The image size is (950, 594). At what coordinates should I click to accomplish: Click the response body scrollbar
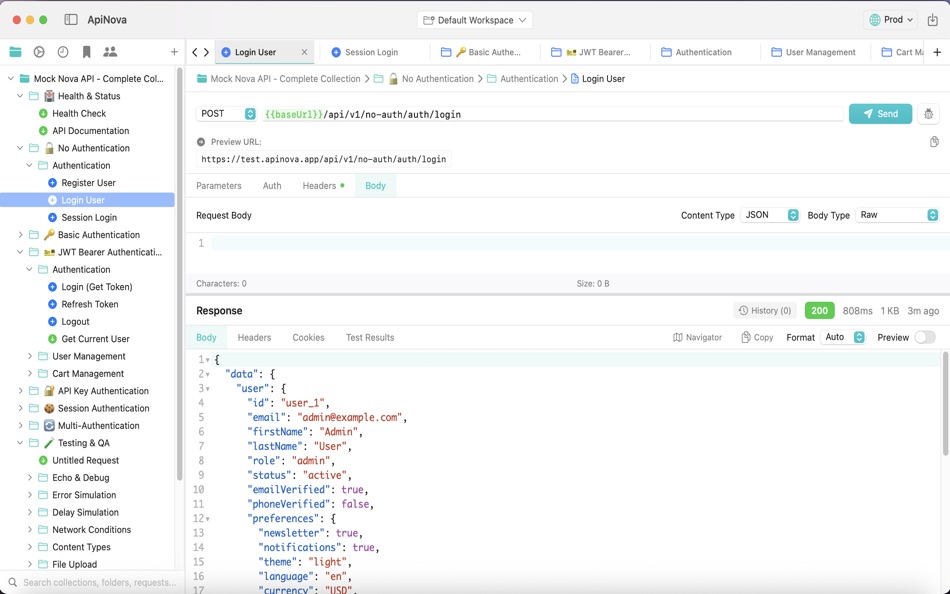(945, 404)
